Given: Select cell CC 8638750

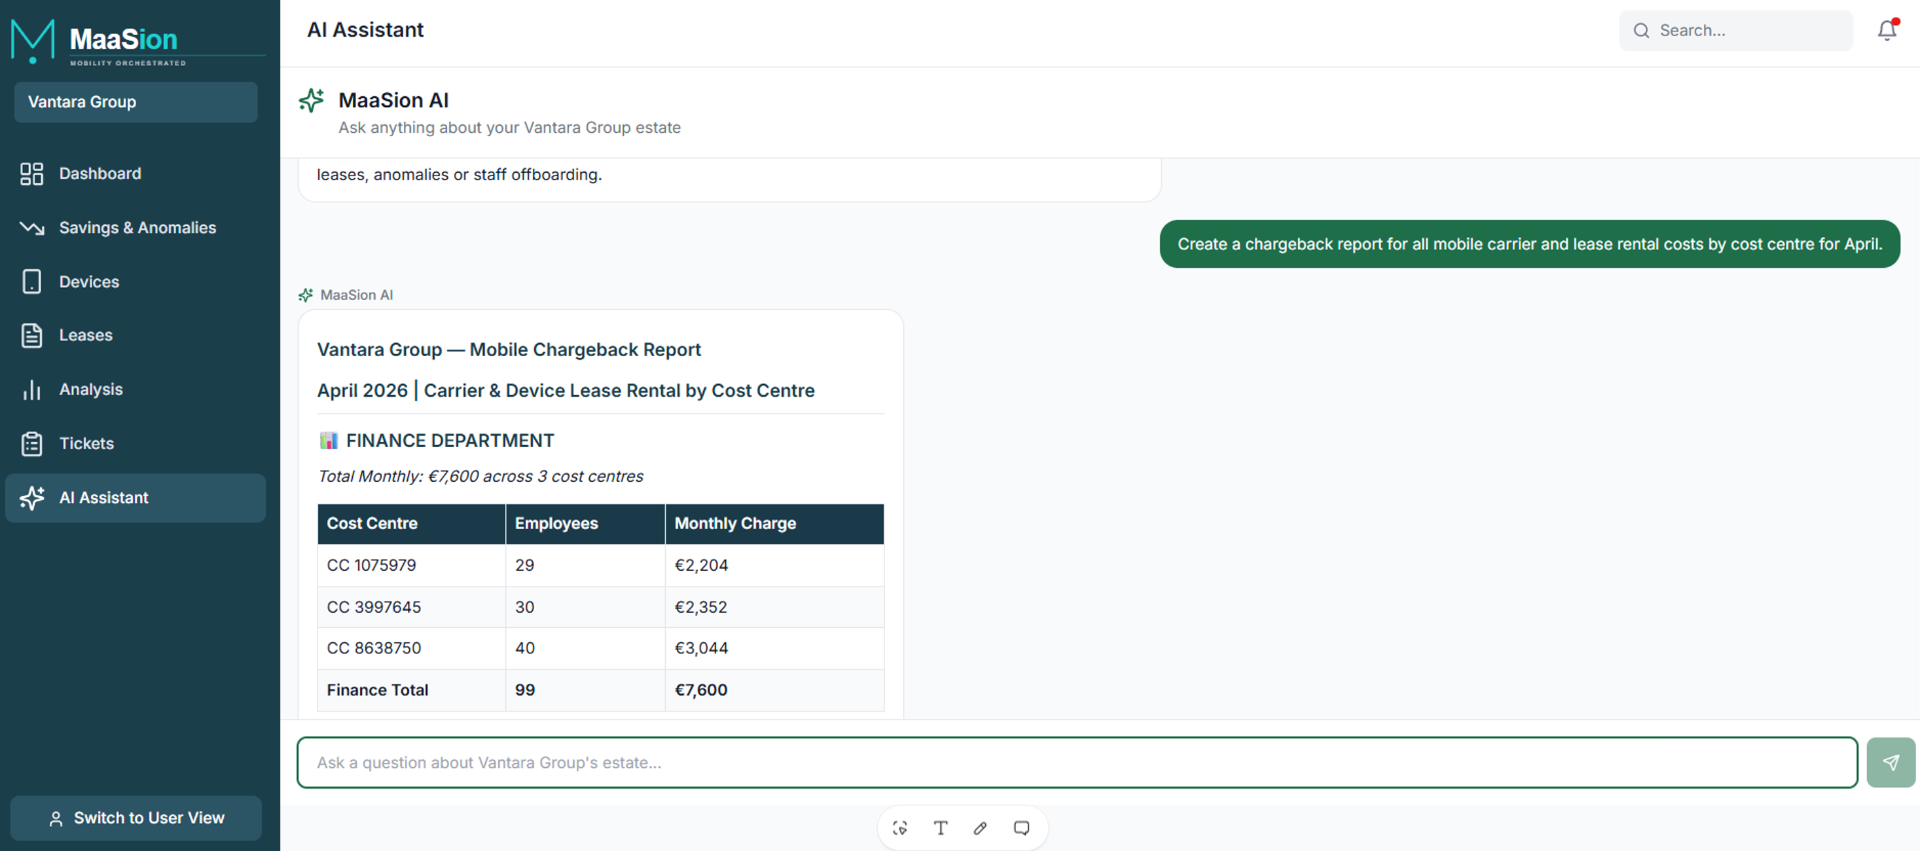Looking at the screenshot, I should click(x=411, y=648).
